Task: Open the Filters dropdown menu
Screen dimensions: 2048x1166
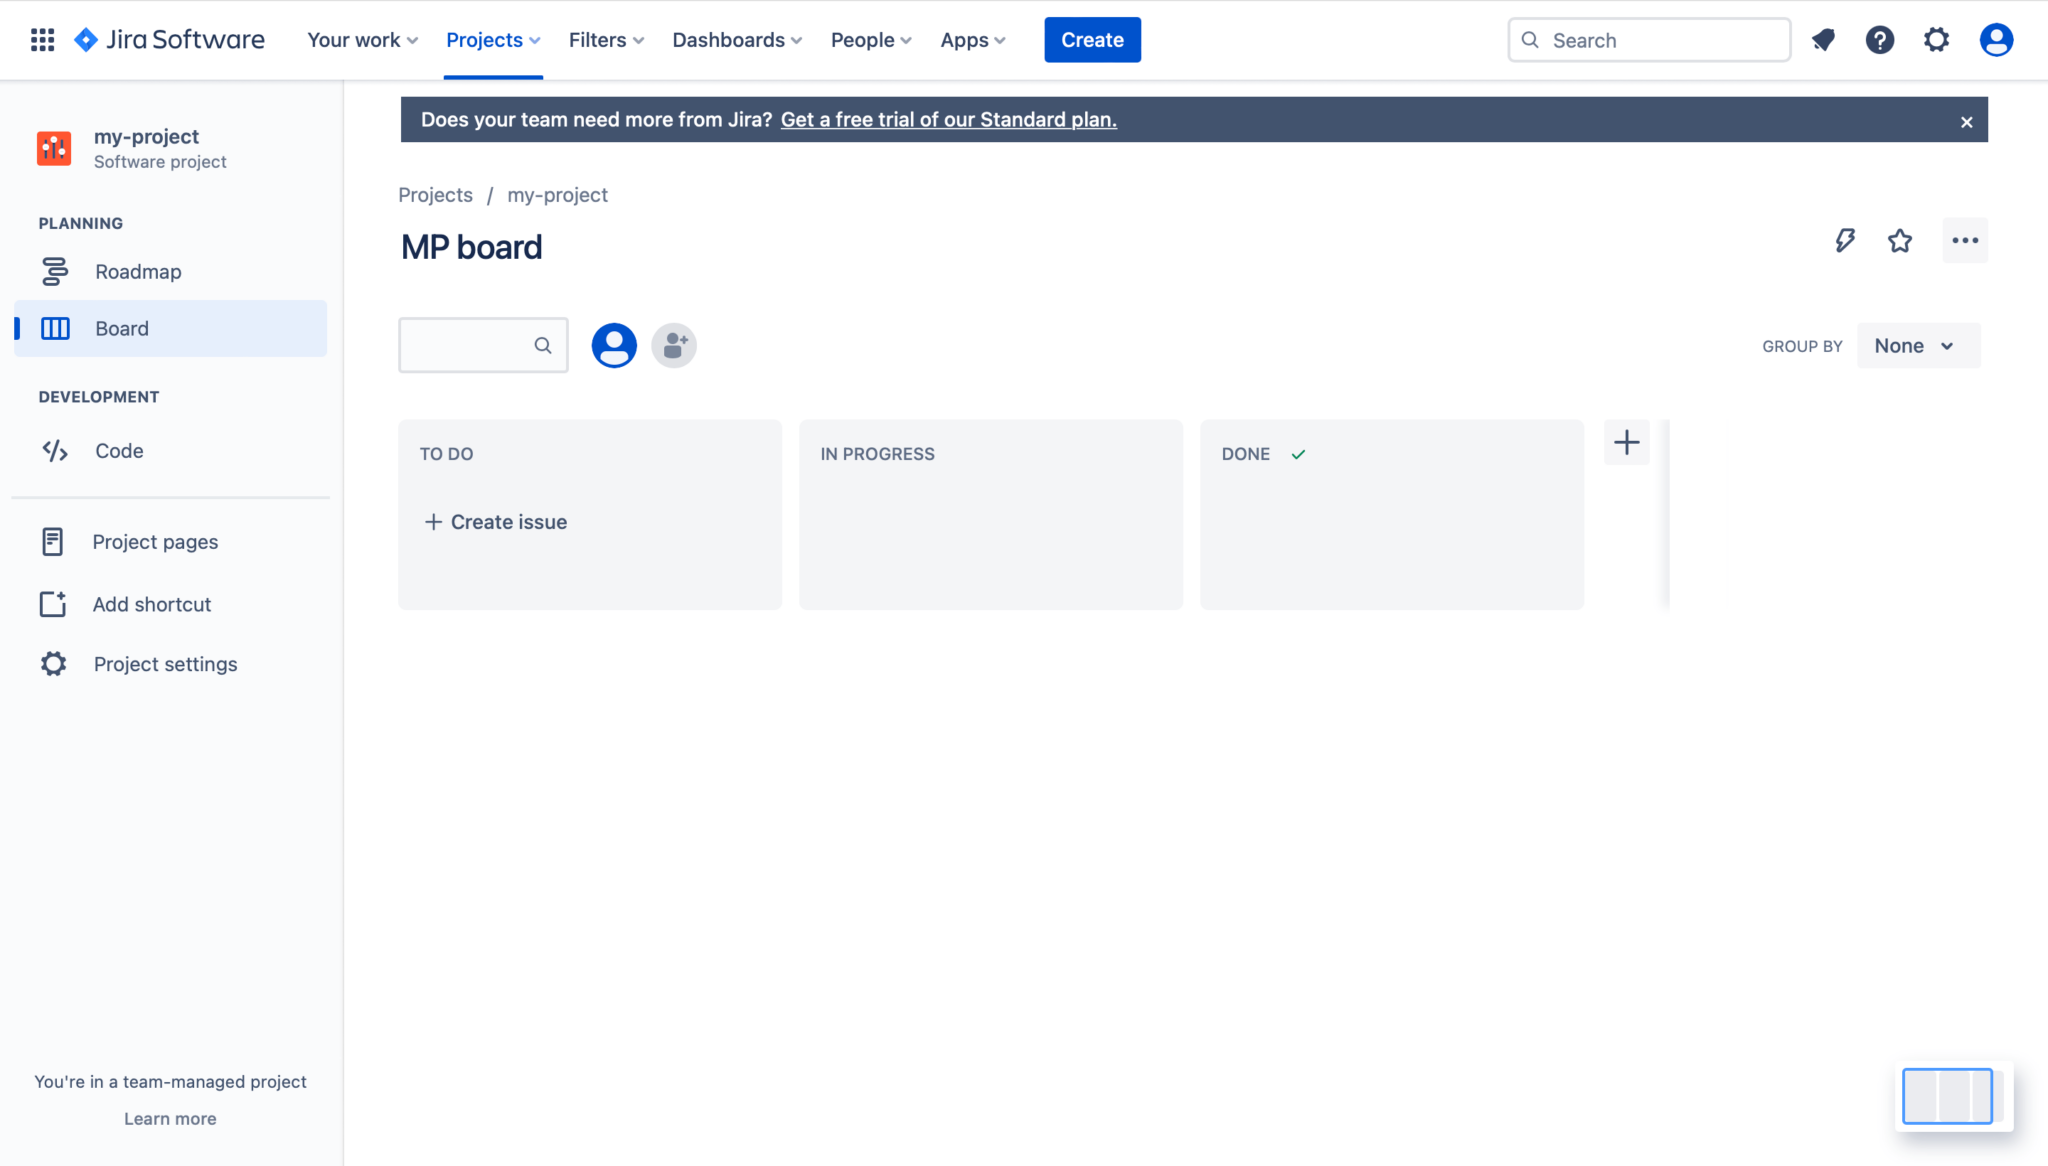Action: pyautogui.click(x=606, y=40)
